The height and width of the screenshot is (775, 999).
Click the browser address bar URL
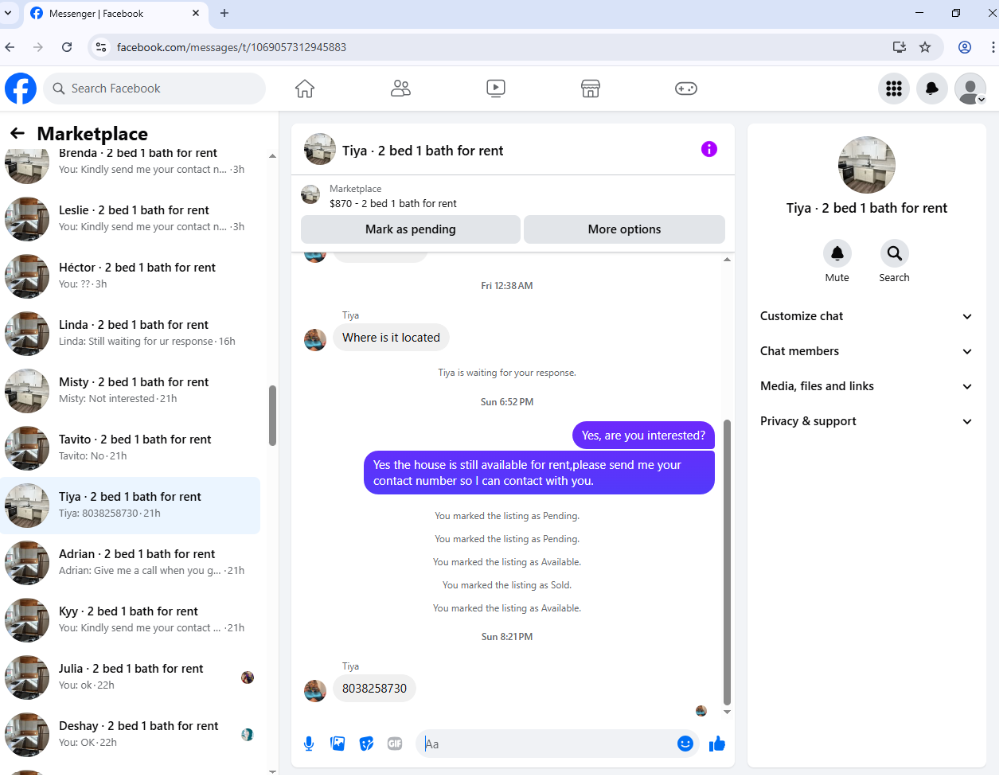232,47
